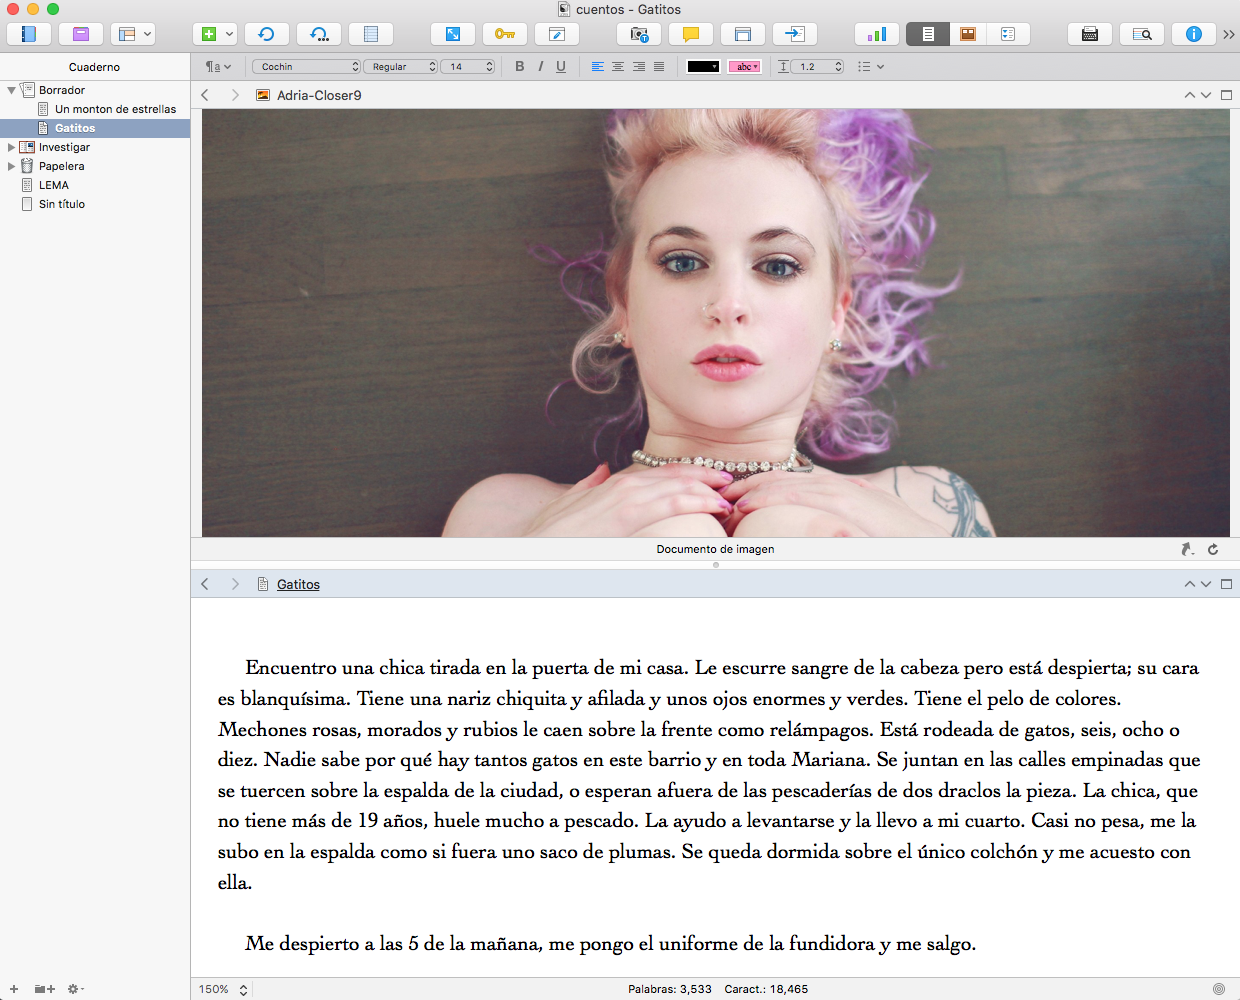Viewport: 1240px width, 1000px height.
Task: Open the add document dropdown arrow
Action: (230, 34)
